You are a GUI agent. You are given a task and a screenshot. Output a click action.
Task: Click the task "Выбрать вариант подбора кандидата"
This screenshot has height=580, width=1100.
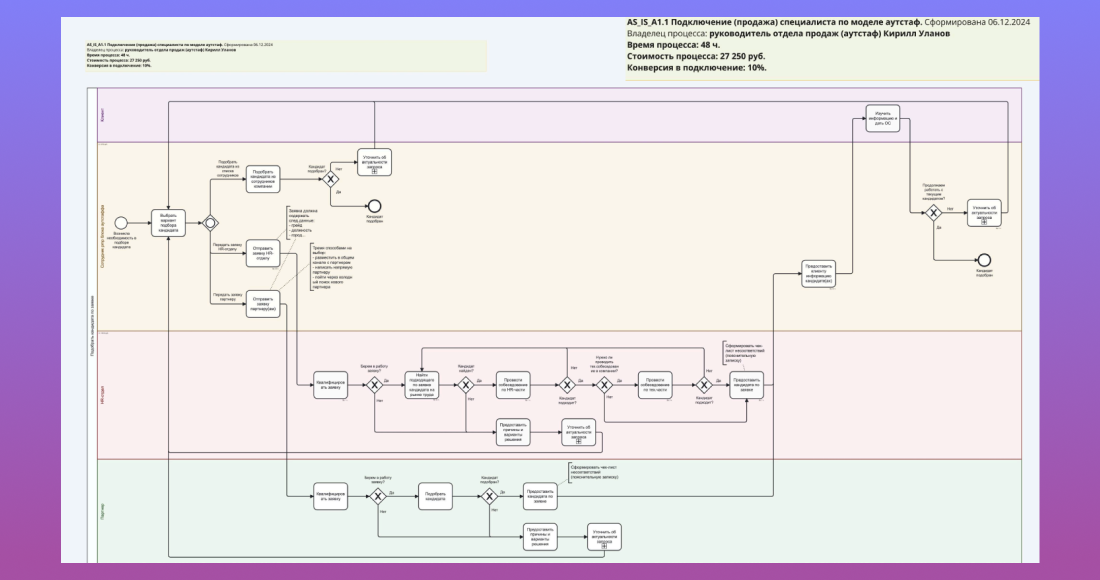click(168, 223)
